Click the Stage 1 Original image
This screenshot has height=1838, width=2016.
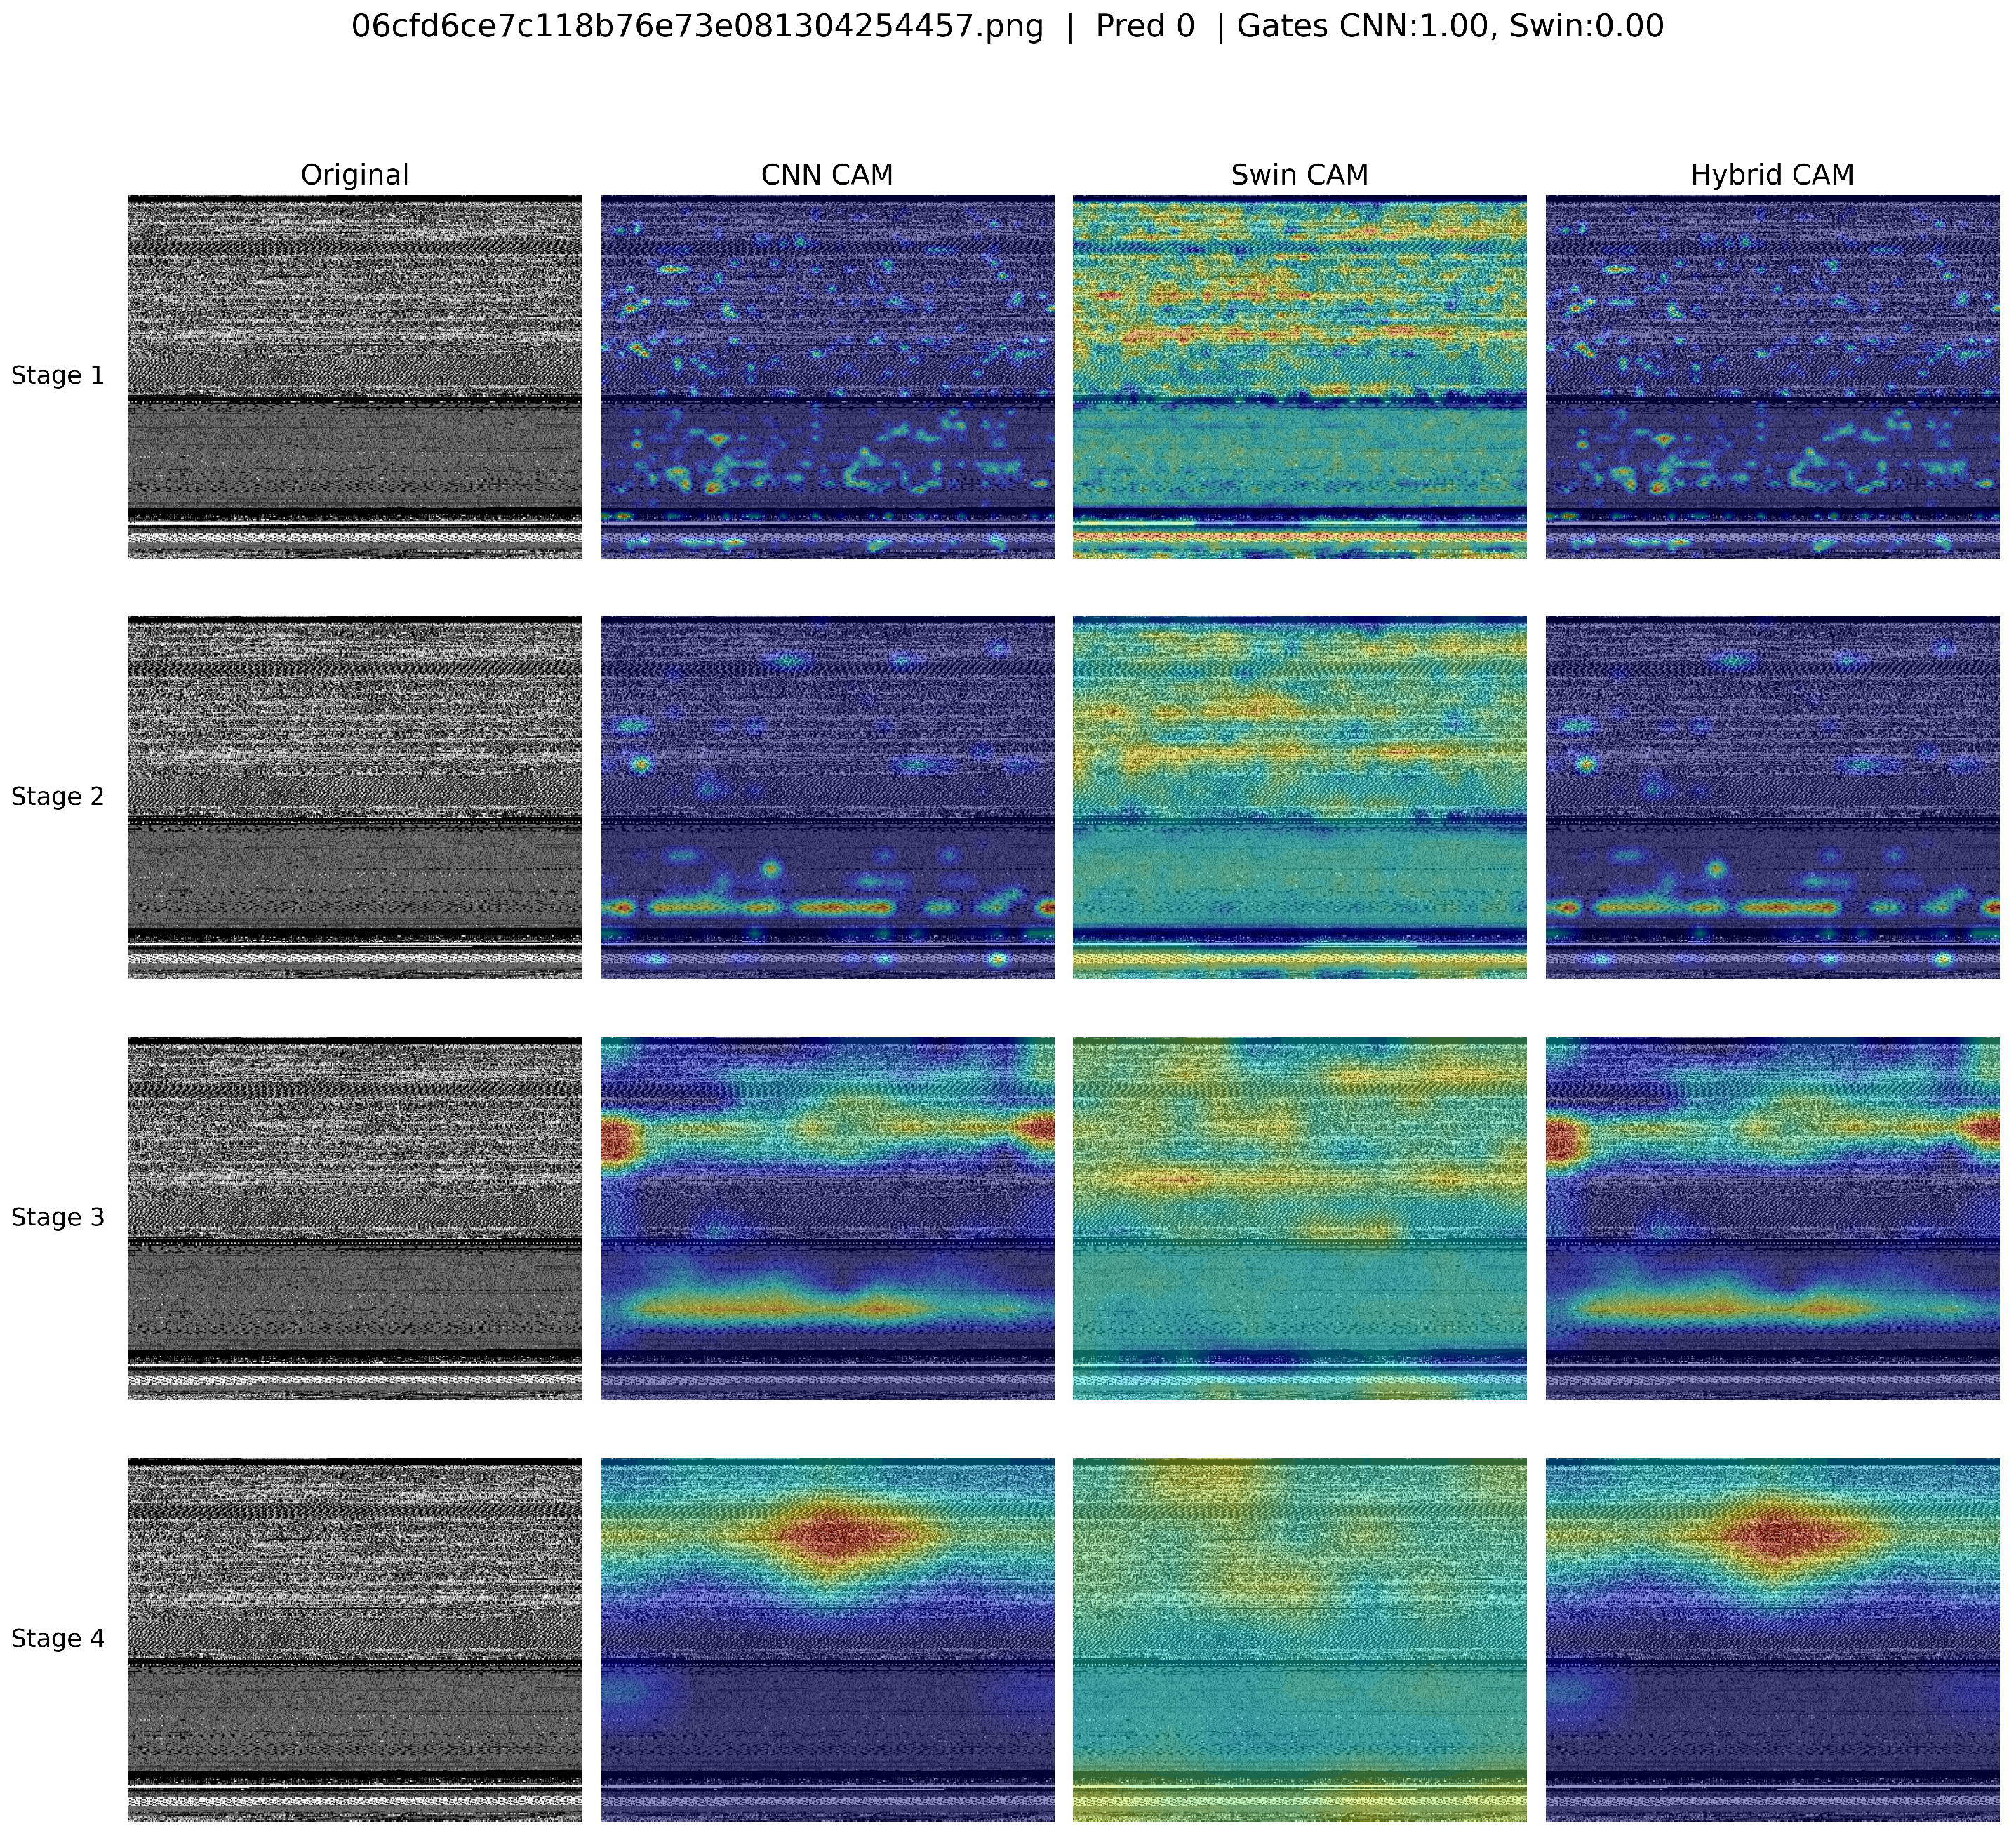click(x=355, y=376)
